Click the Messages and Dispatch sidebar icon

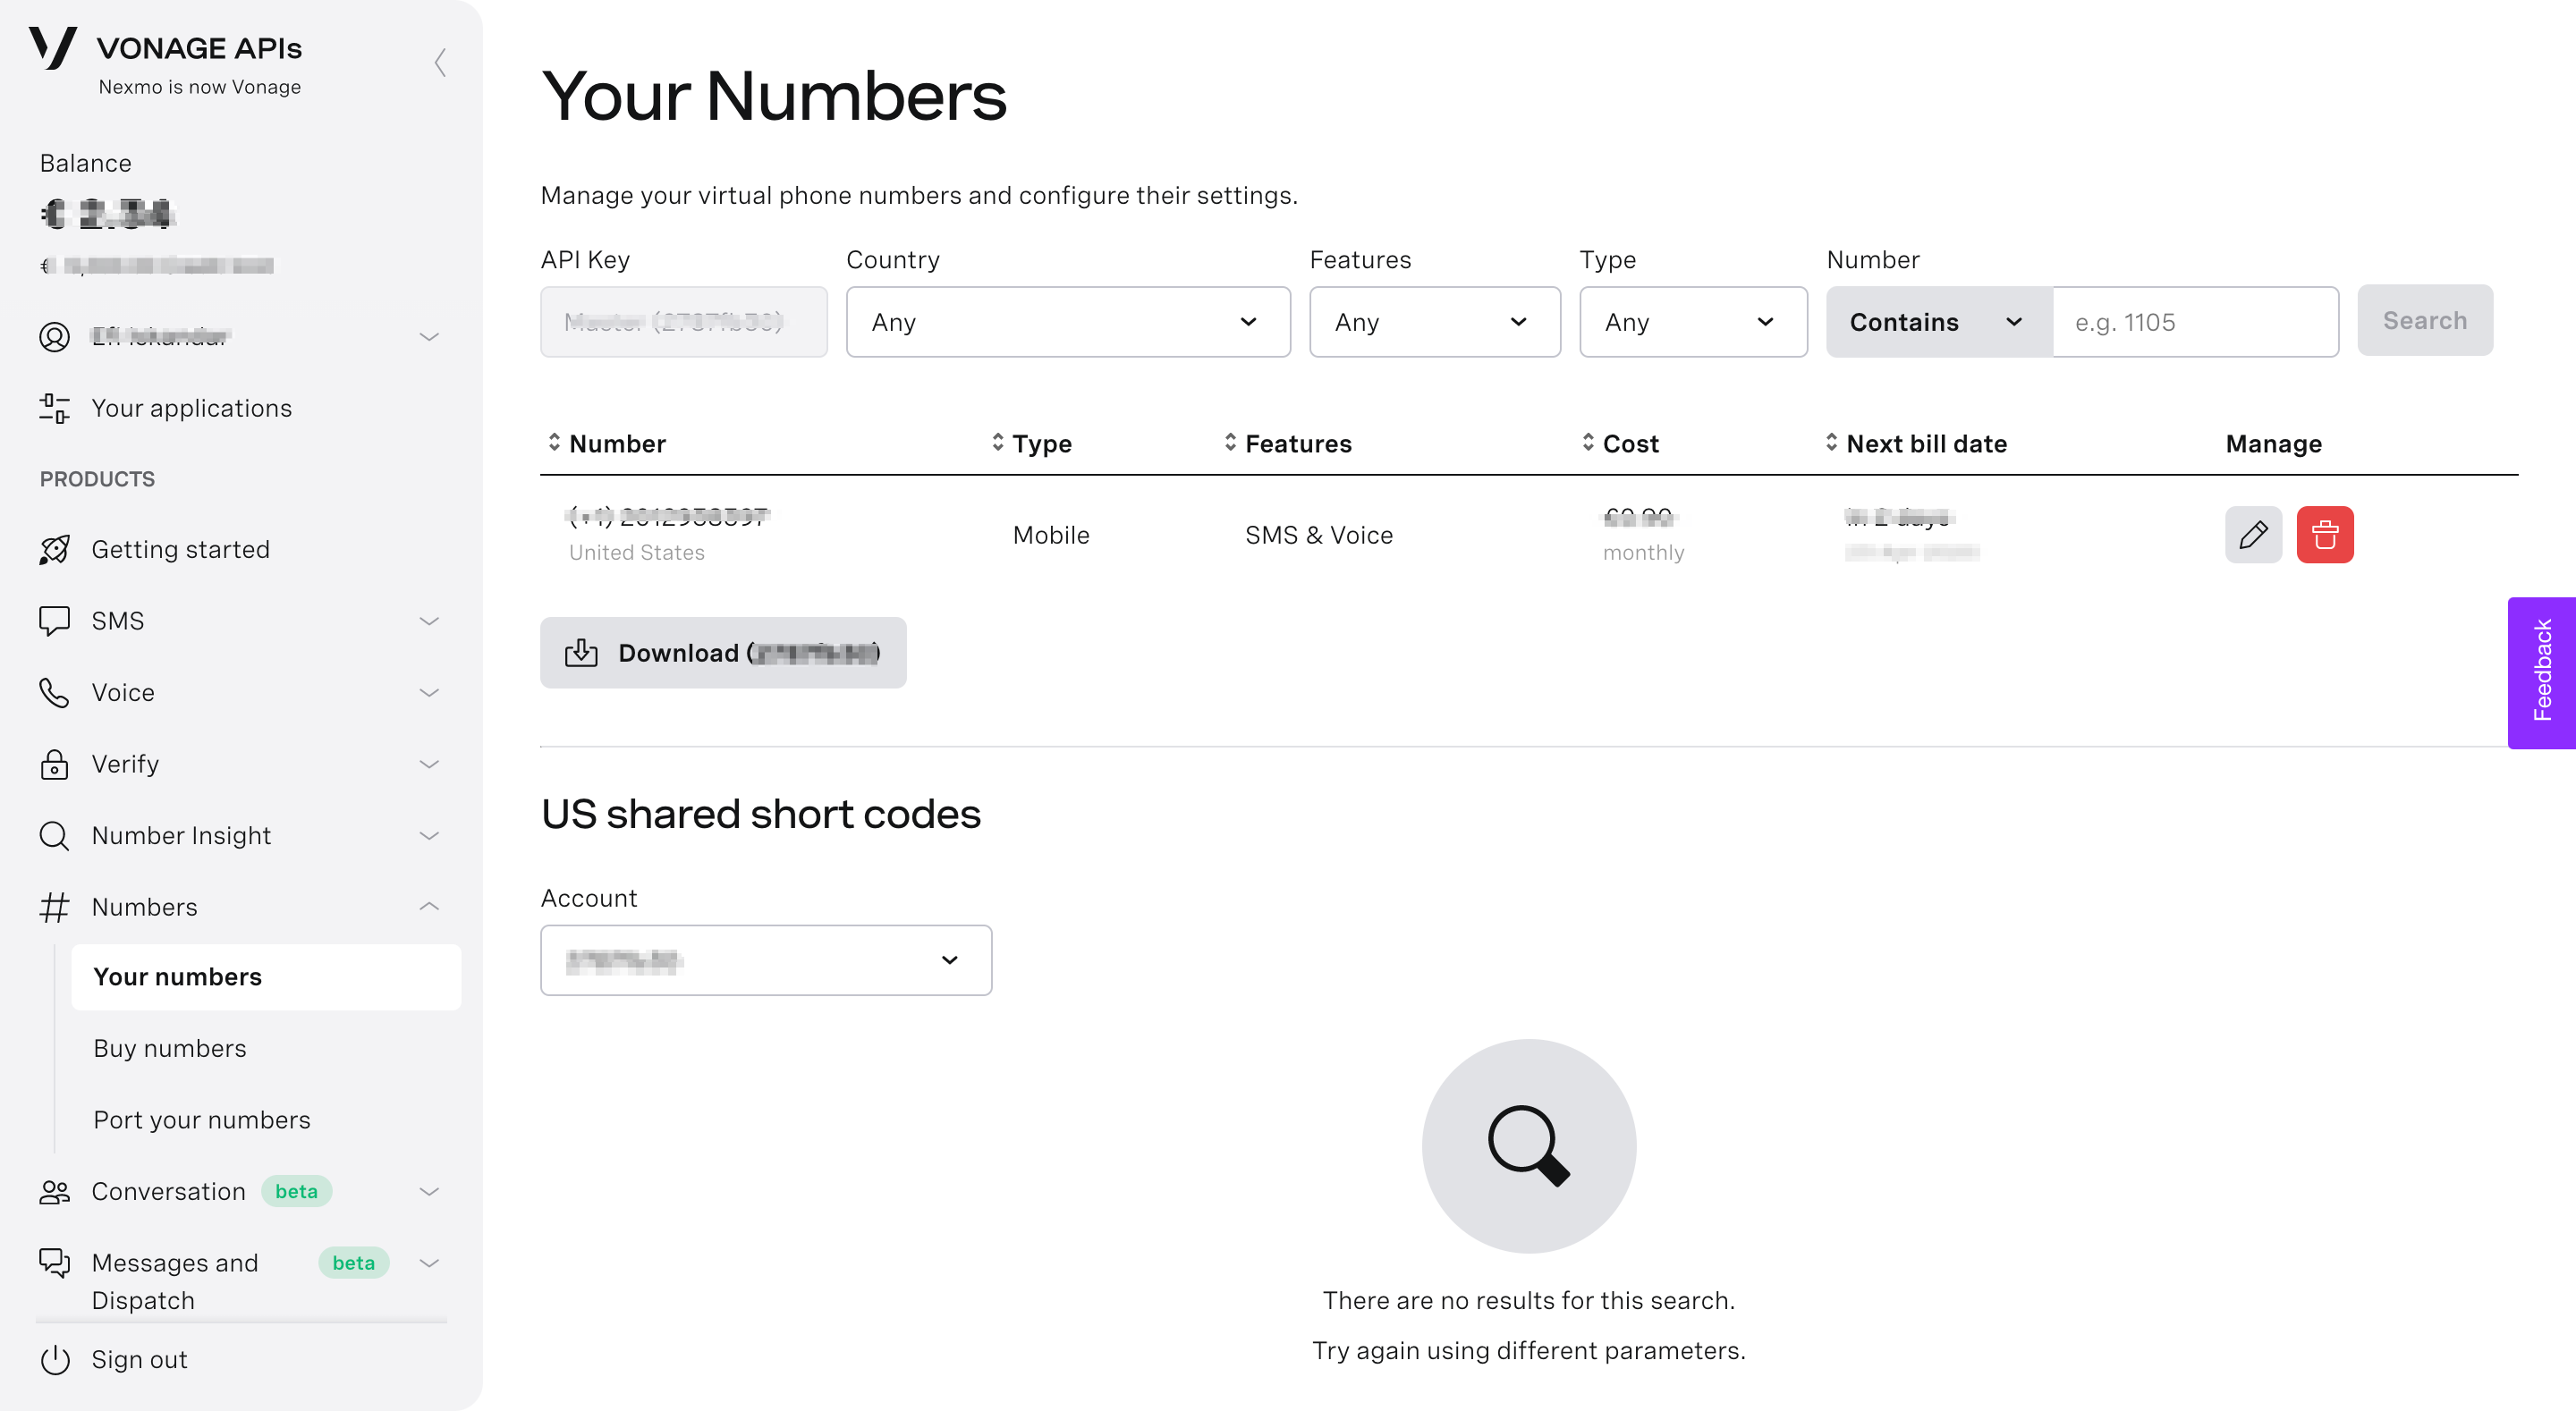pyautogui.click(x=54, y=1263)
